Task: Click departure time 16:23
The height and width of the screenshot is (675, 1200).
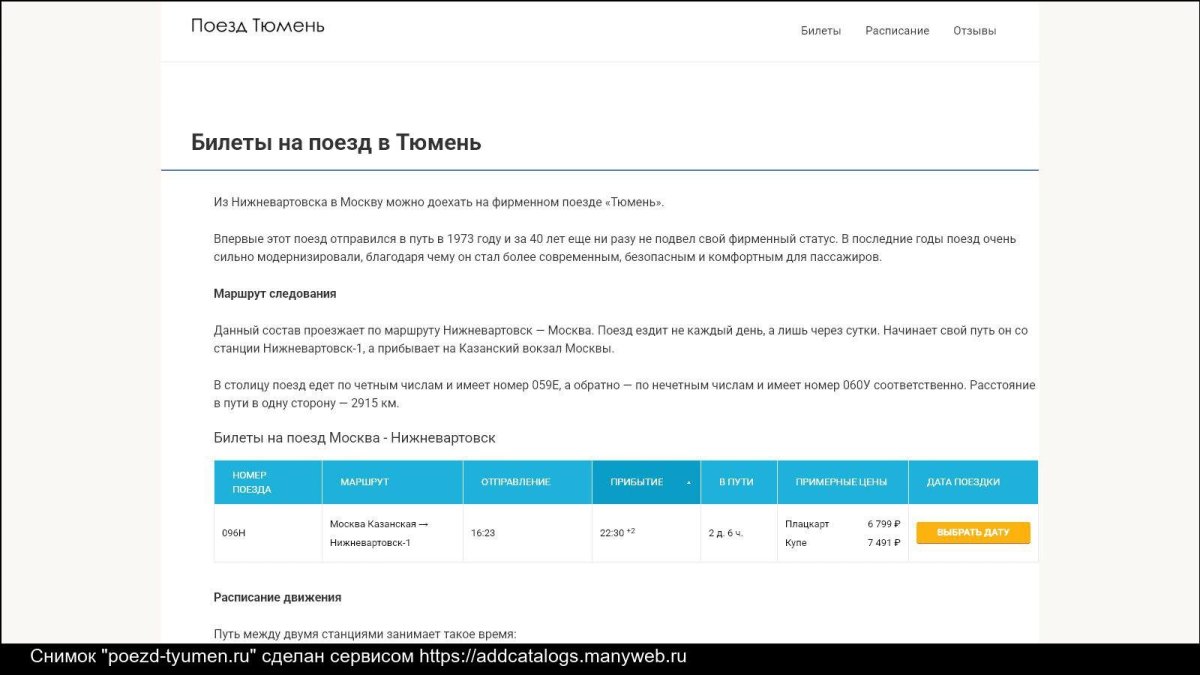Action: pos(483,533)
